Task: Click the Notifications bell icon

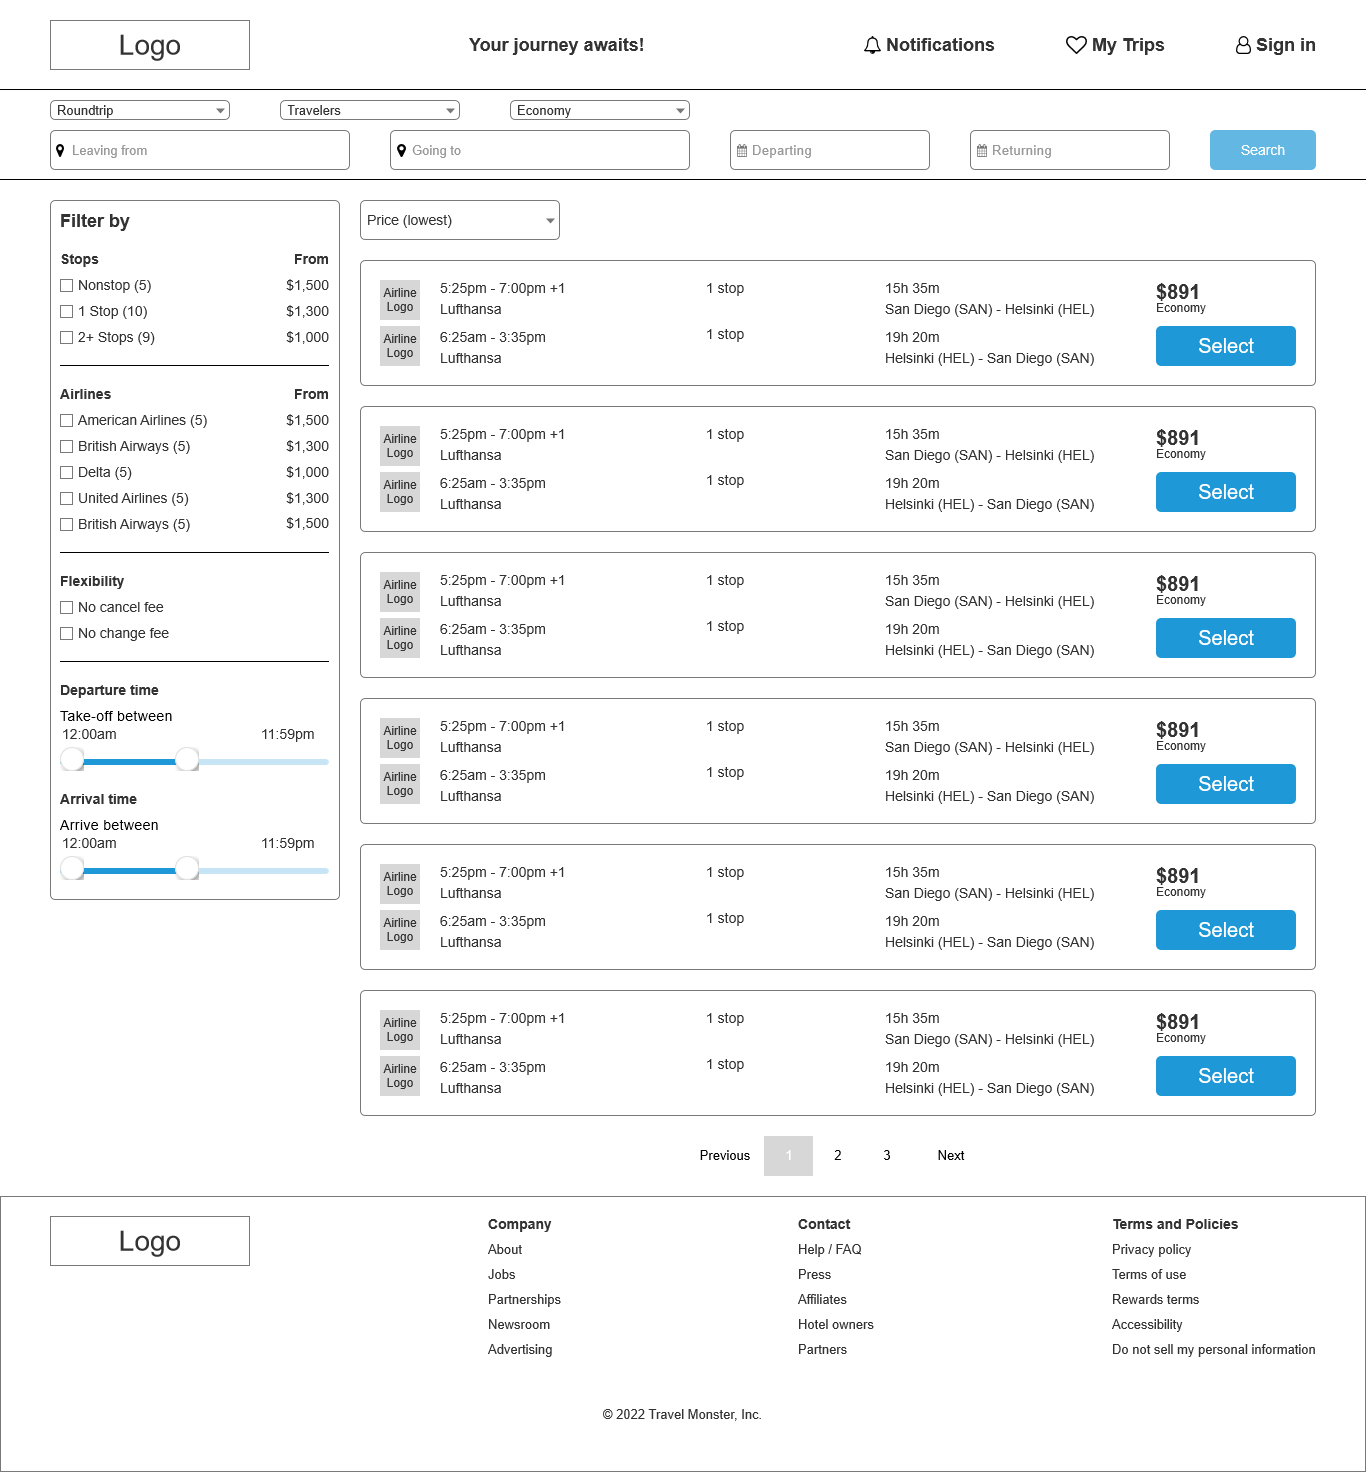Action: point(872,45)
